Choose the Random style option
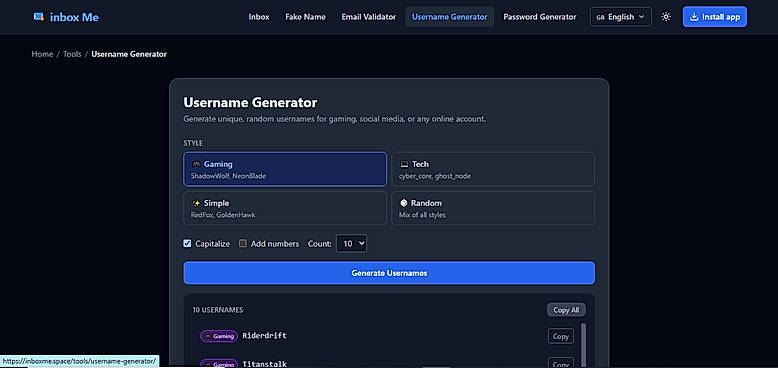Viewport: 778px width, 368px height. tap(493, 208)
